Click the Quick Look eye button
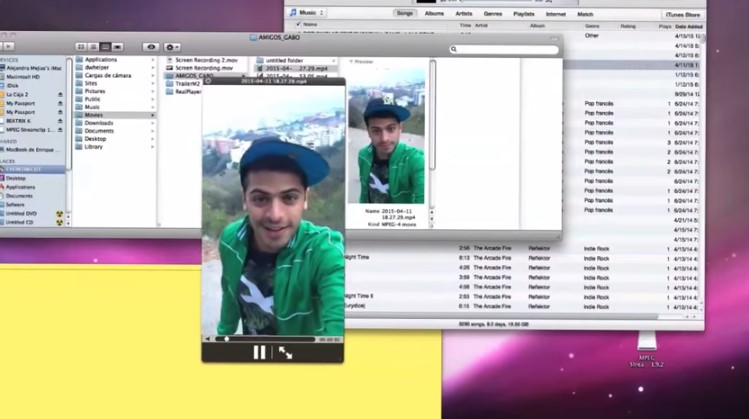 pos(150,47)
